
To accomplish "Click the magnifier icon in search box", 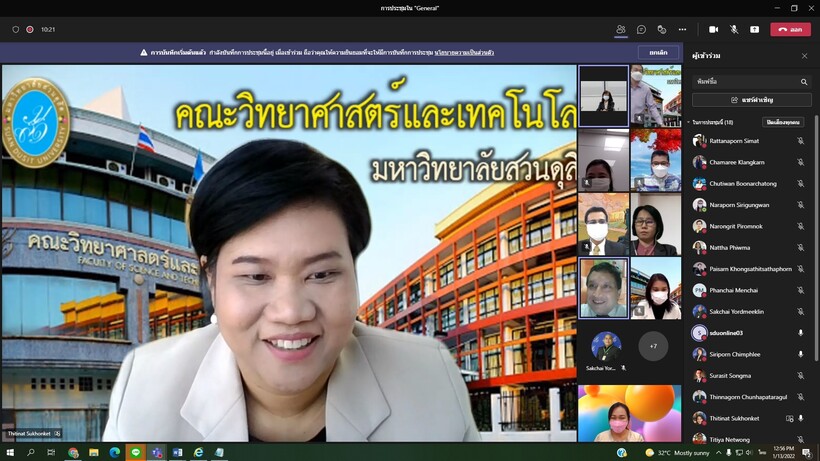I will point(804,82).
